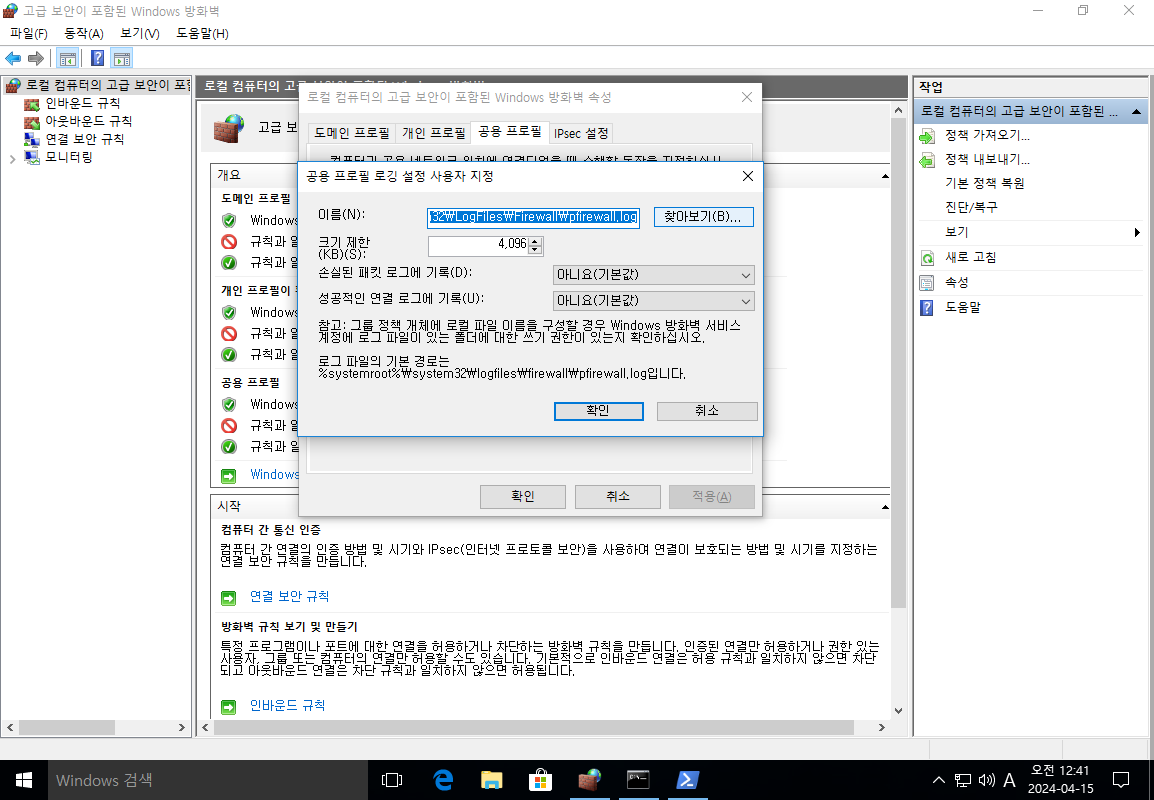The height and width of the screenshot is (800, 1154).
Task: Select 모니터링 node in the tree
Action: [68, 157]
